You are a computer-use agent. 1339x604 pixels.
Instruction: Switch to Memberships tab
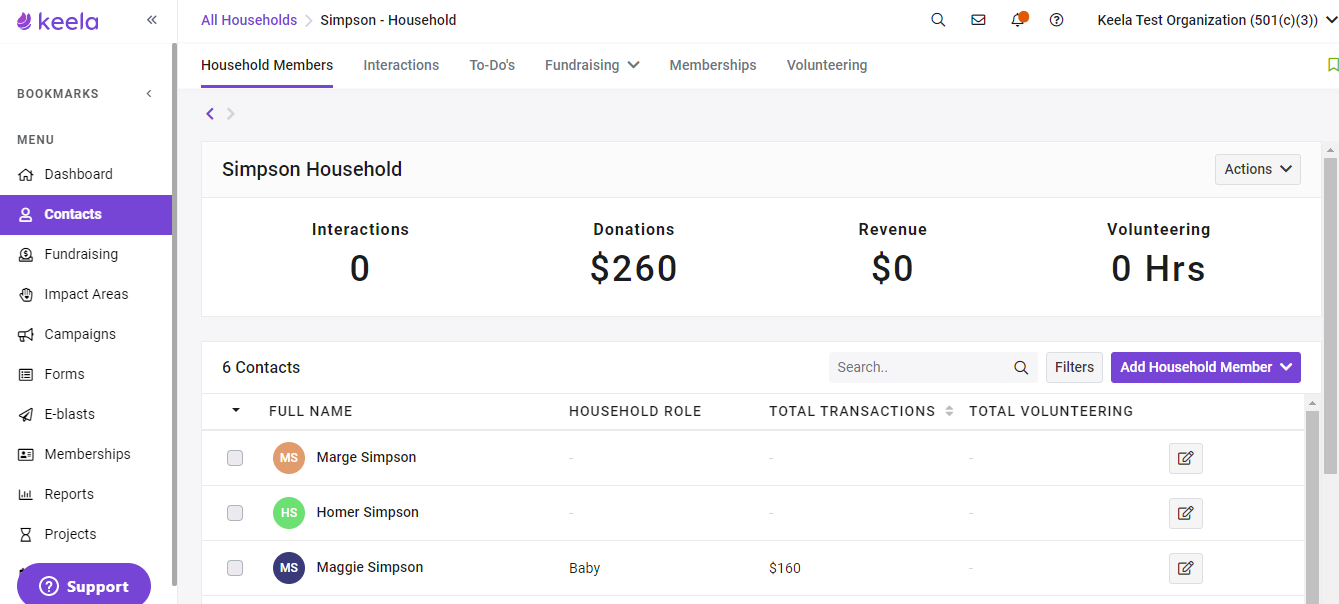(x=713, y=65)
